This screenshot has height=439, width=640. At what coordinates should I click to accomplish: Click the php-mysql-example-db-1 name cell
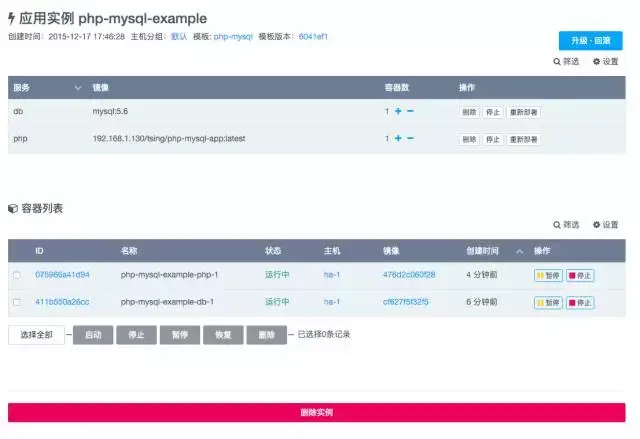point(167,302)
